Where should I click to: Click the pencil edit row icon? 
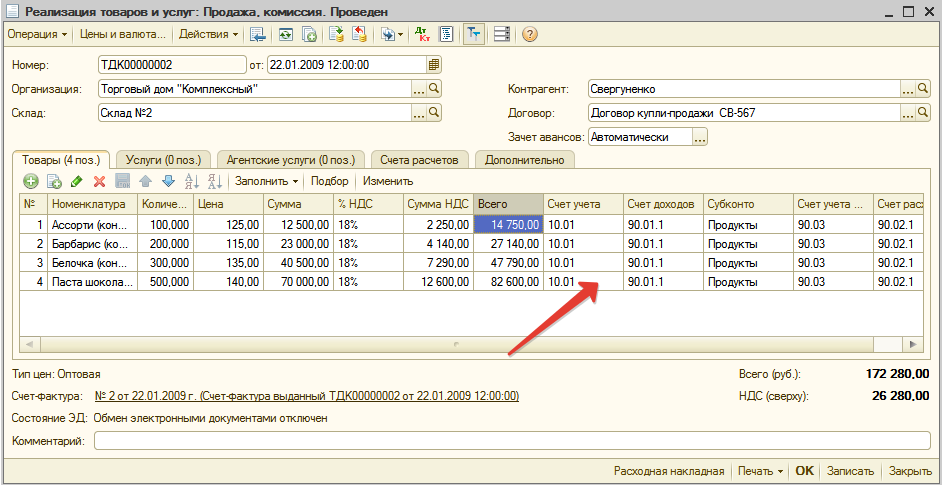coord(77,181)
